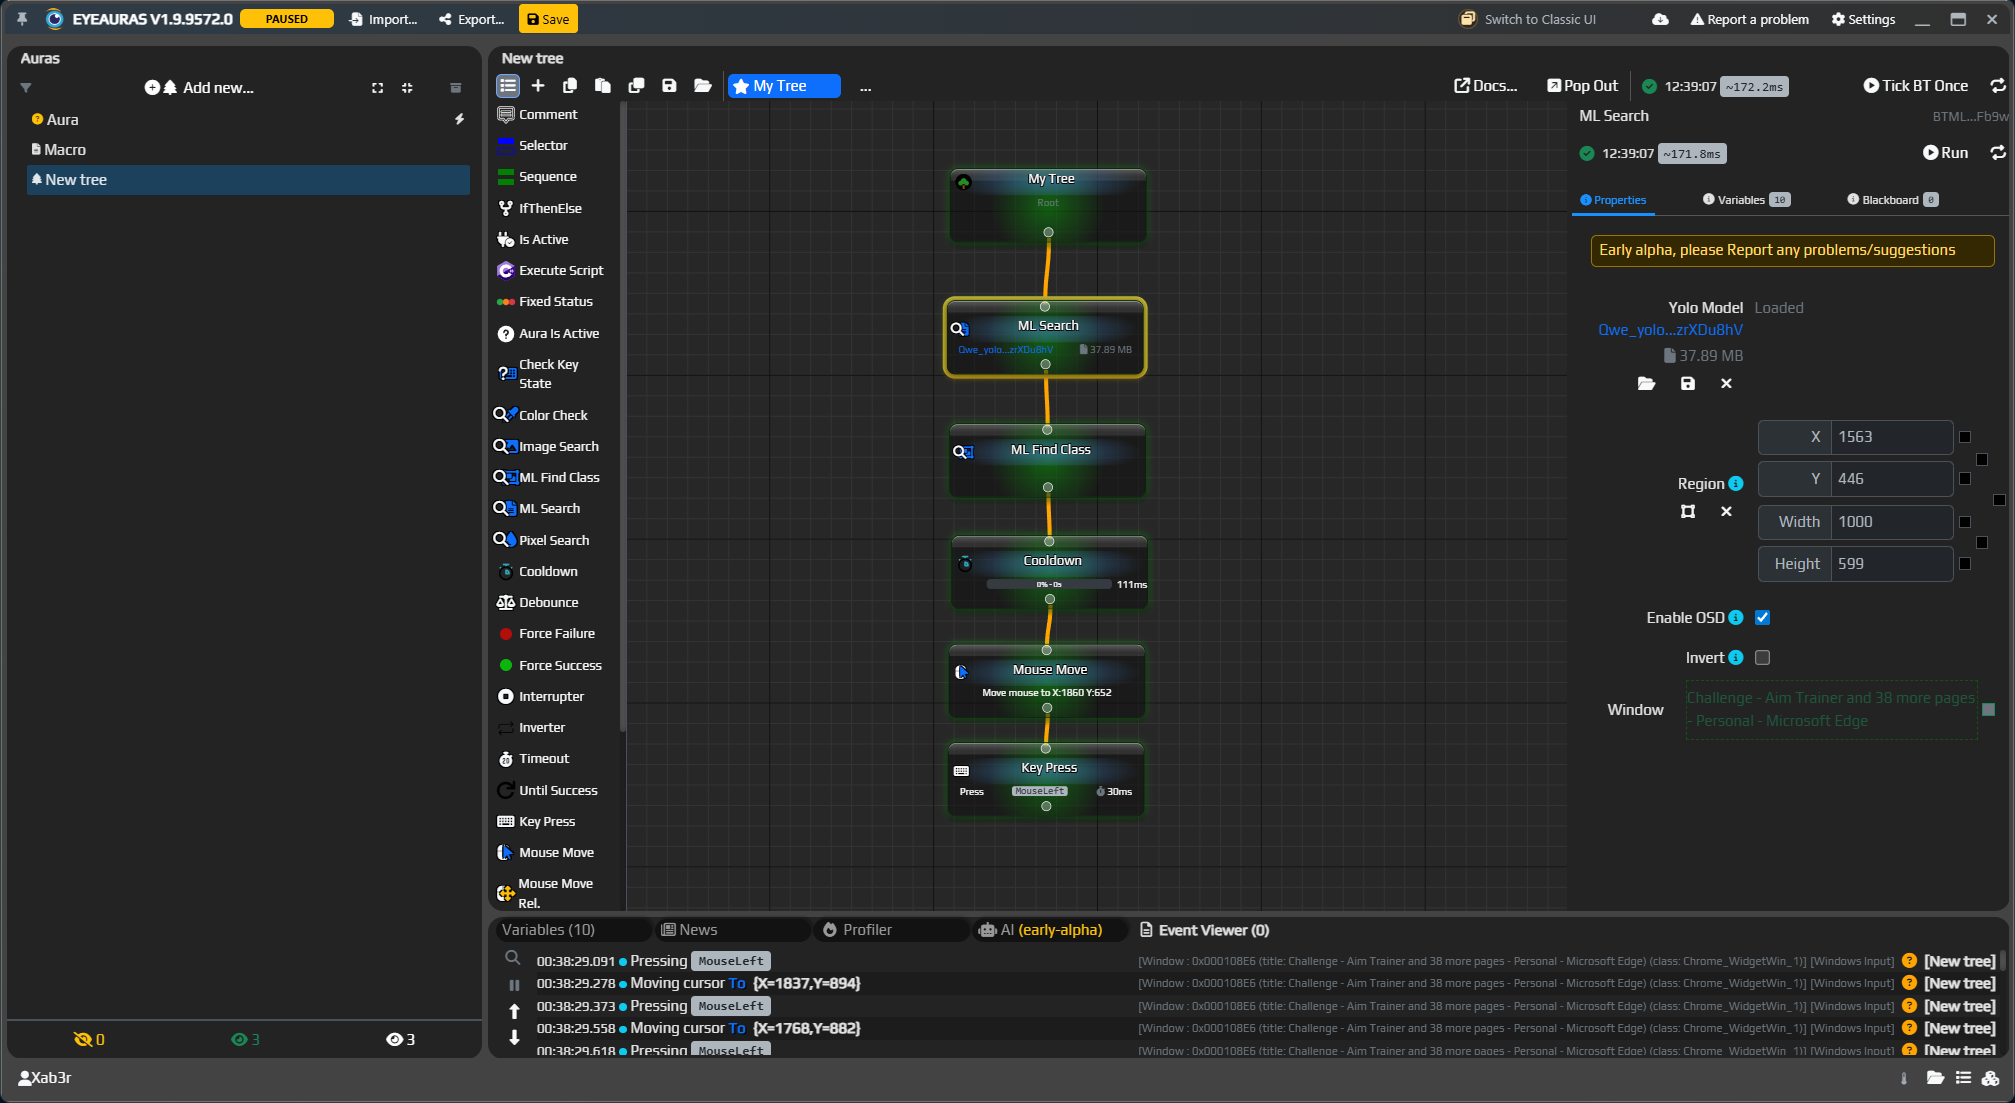Toggle the binding square beside X field
Viewport: 2015px width, 1103px height.
[1965, 437]
